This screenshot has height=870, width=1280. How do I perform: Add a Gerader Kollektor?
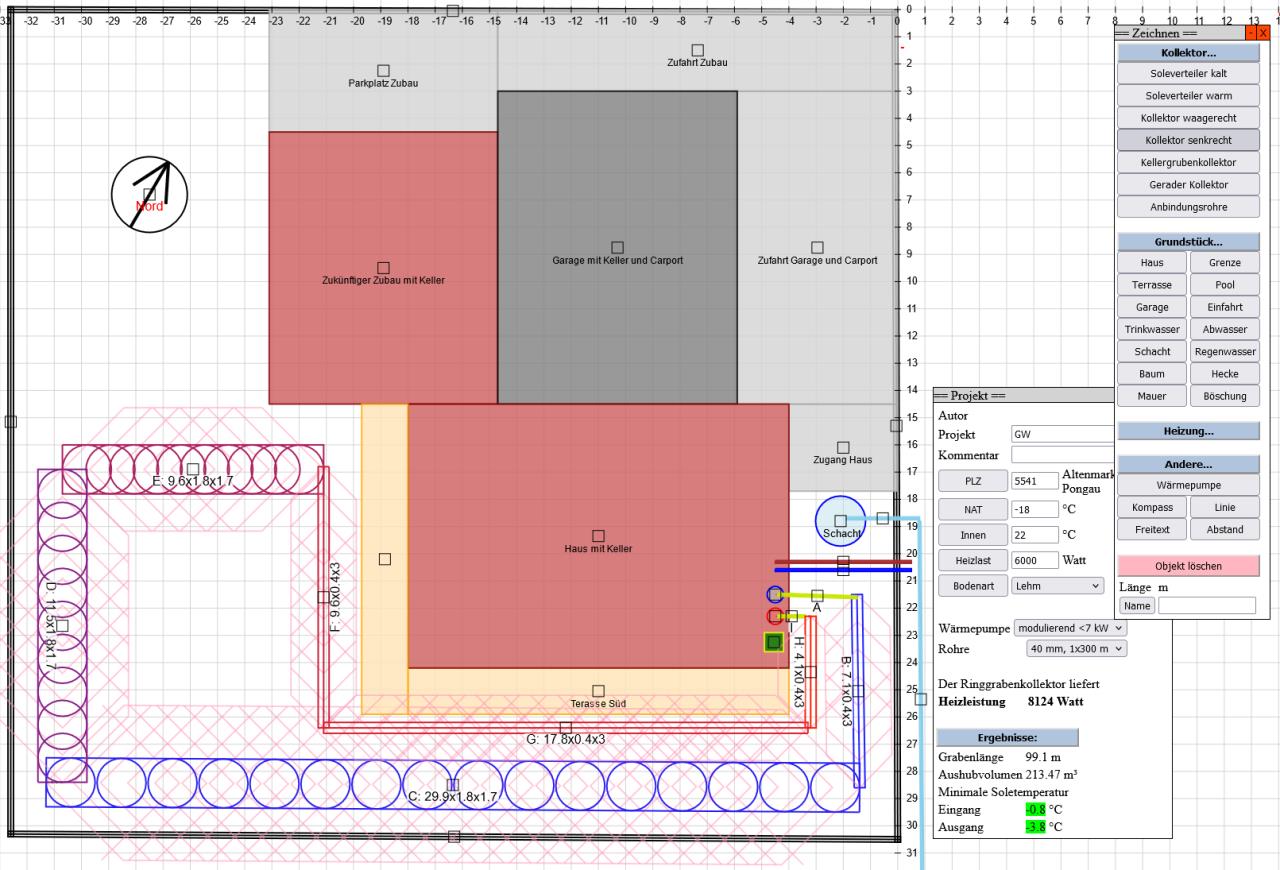tap(1188, 185)
